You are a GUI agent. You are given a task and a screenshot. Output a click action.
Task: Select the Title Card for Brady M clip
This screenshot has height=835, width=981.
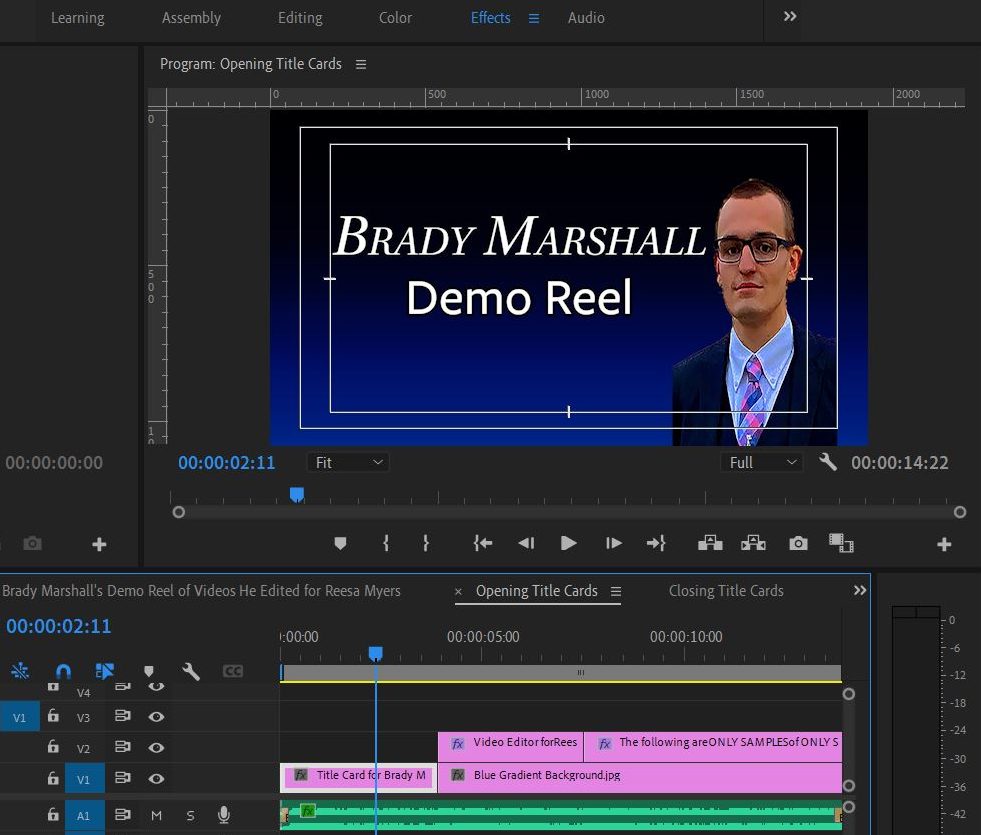coord(358,777)
